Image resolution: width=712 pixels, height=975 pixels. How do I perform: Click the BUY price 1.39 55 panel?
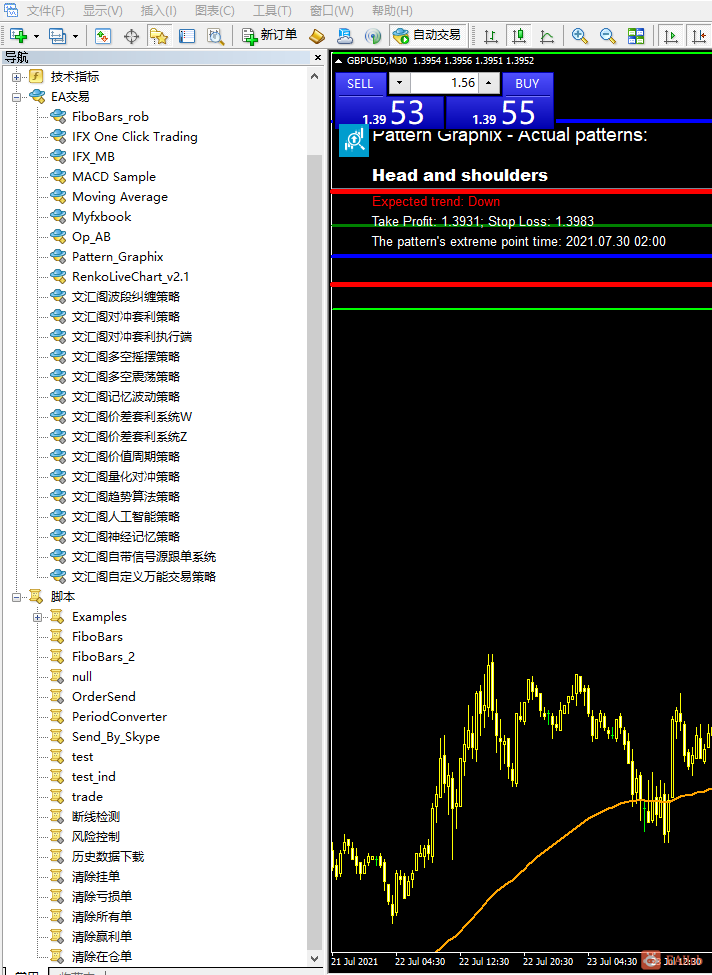coord(499,113)
